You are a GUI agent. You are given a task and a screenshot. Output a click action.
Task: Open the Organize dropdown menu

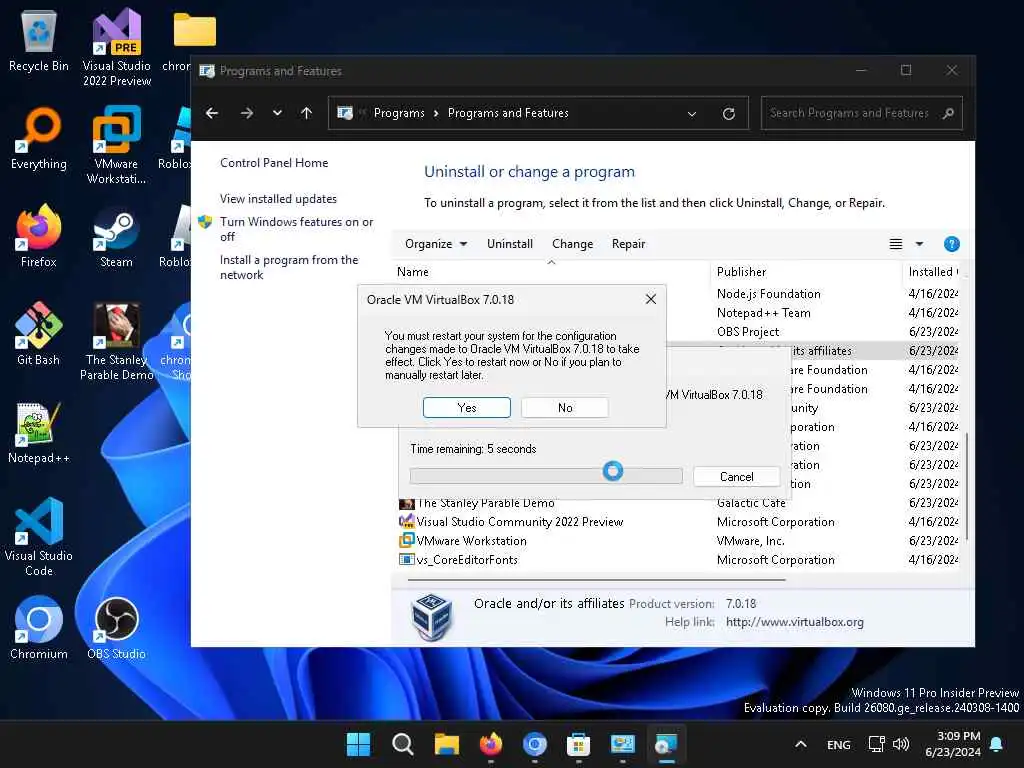(x=436, y=244)
